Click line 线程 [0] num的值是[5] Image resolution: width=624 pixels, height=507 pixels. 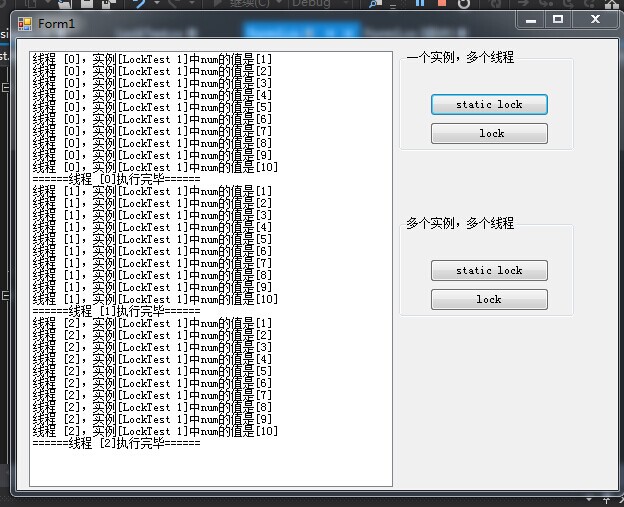[x=152, y=107]
